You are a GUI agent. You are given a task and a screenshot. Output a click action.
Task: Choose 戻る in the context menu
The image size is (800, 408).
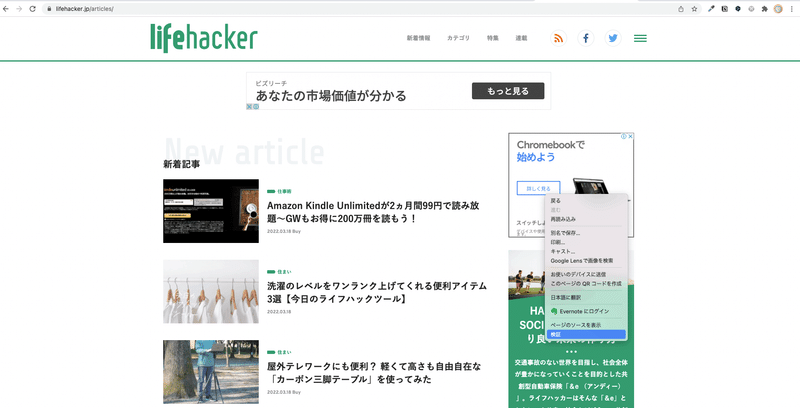coord(586,201)
